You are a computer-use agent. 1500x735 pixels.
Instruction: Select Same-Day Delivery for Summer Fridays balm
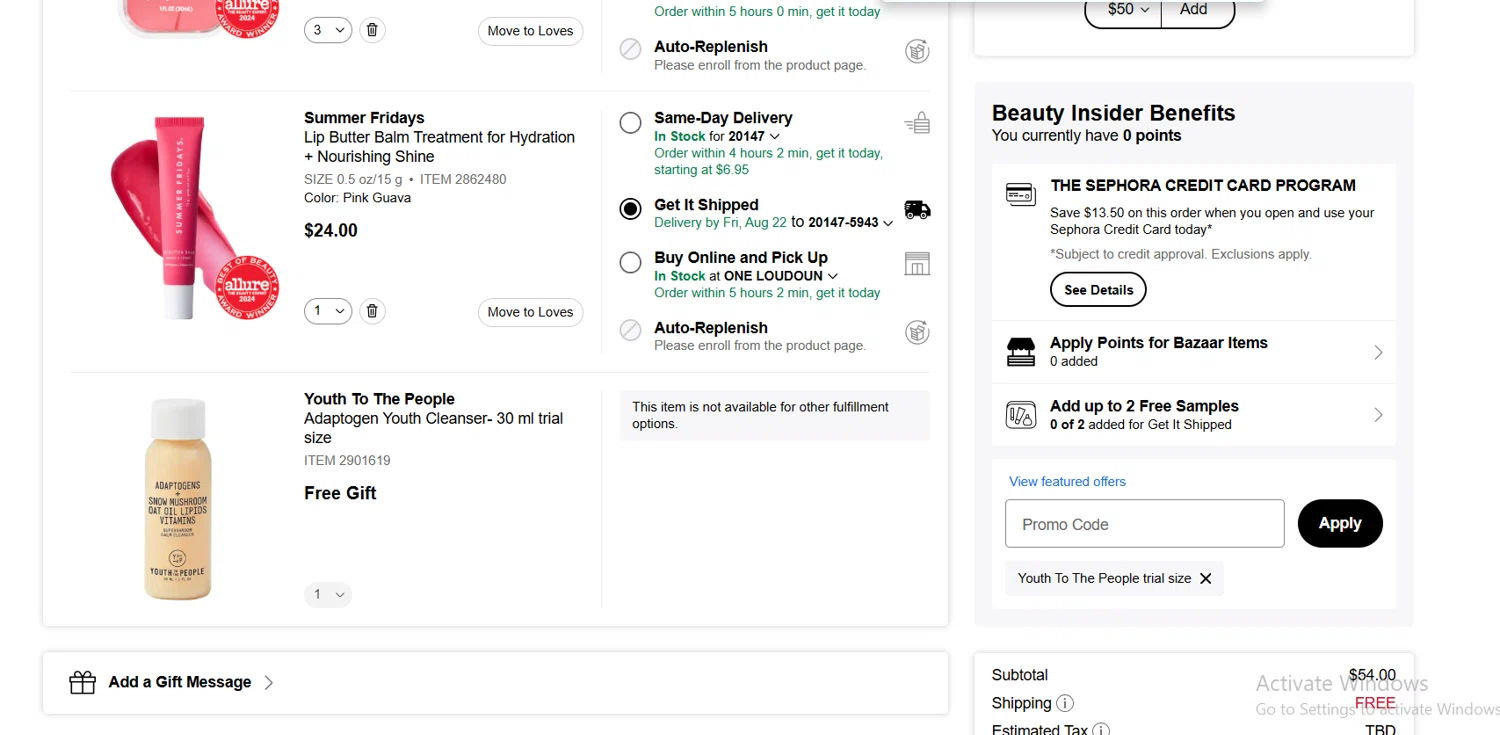point(630,123)
